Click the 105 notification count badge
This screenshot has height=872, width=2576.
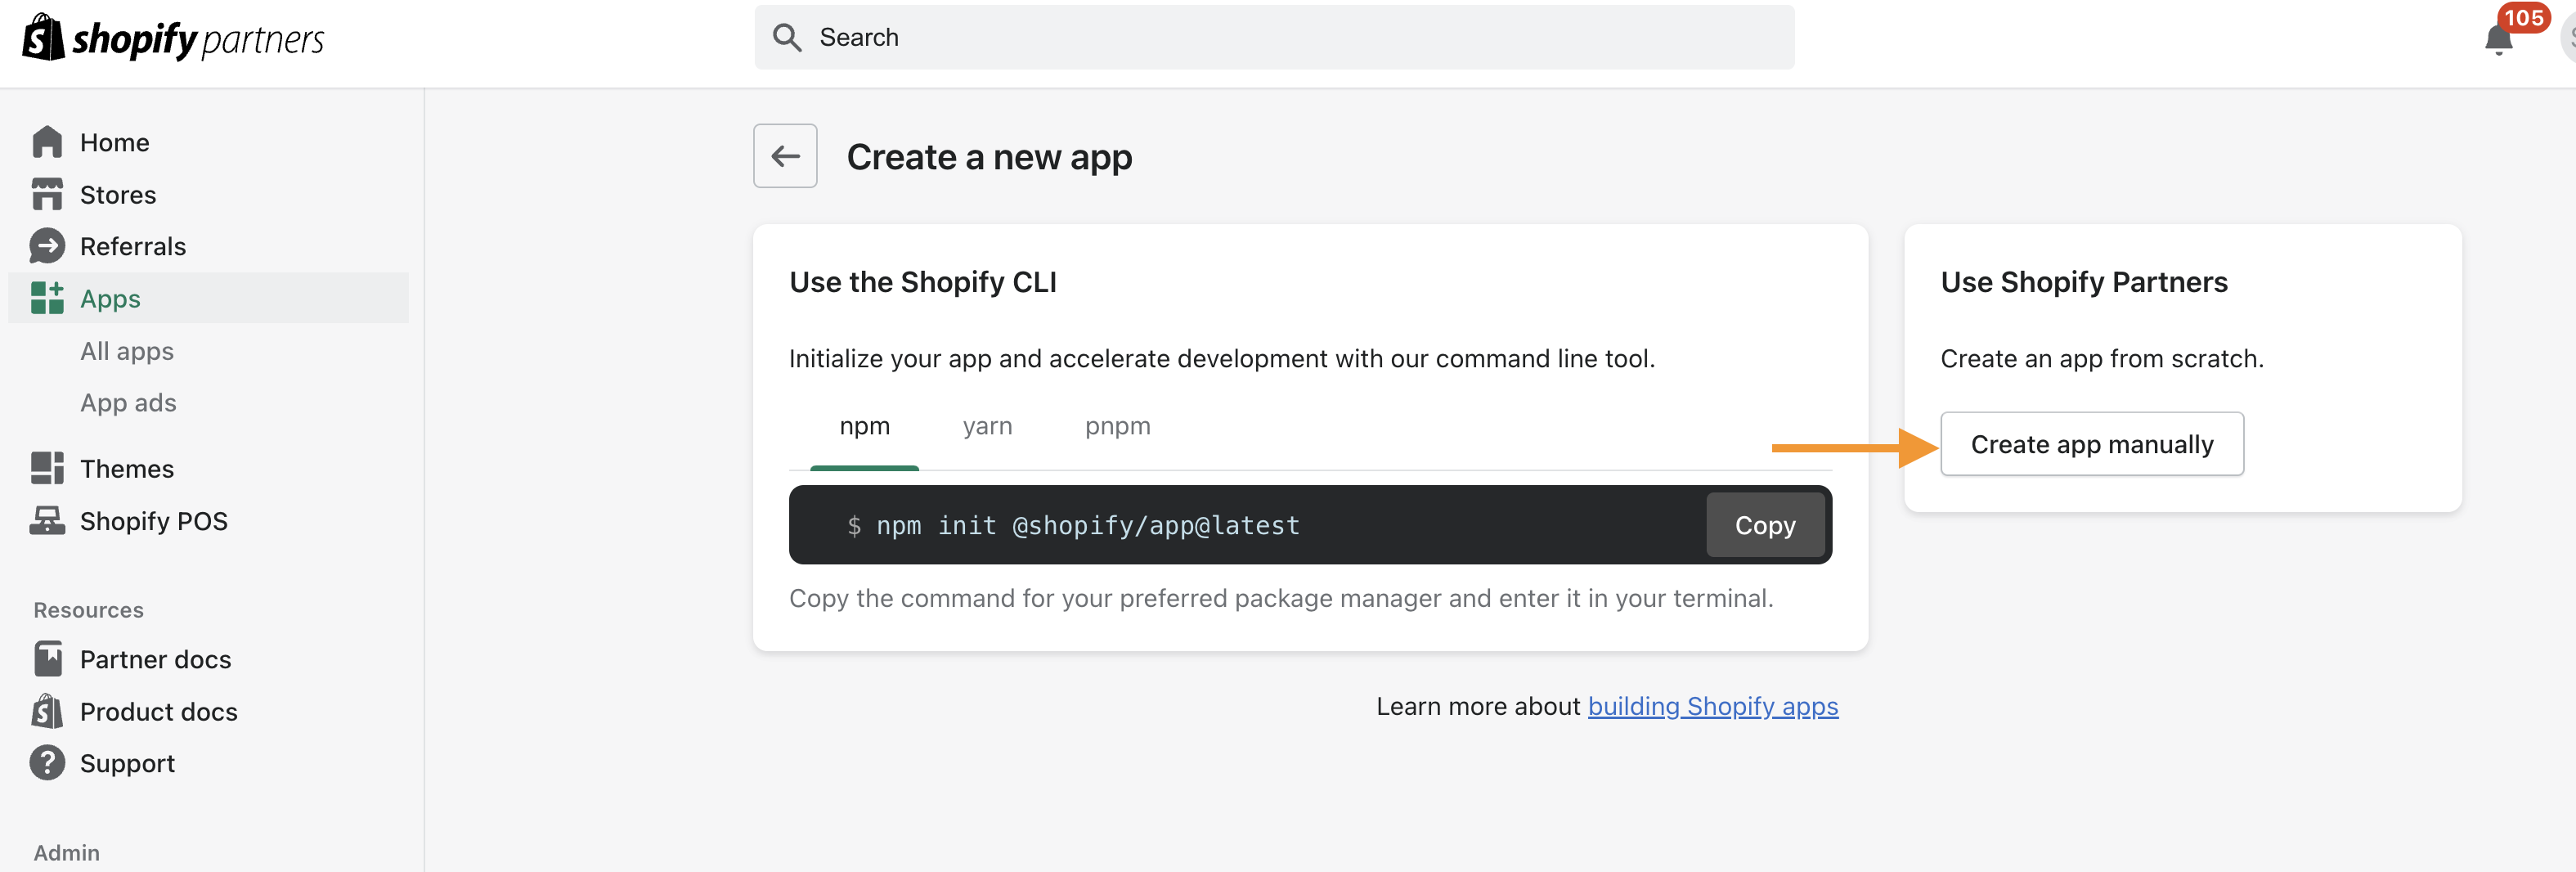[2523, 18]
